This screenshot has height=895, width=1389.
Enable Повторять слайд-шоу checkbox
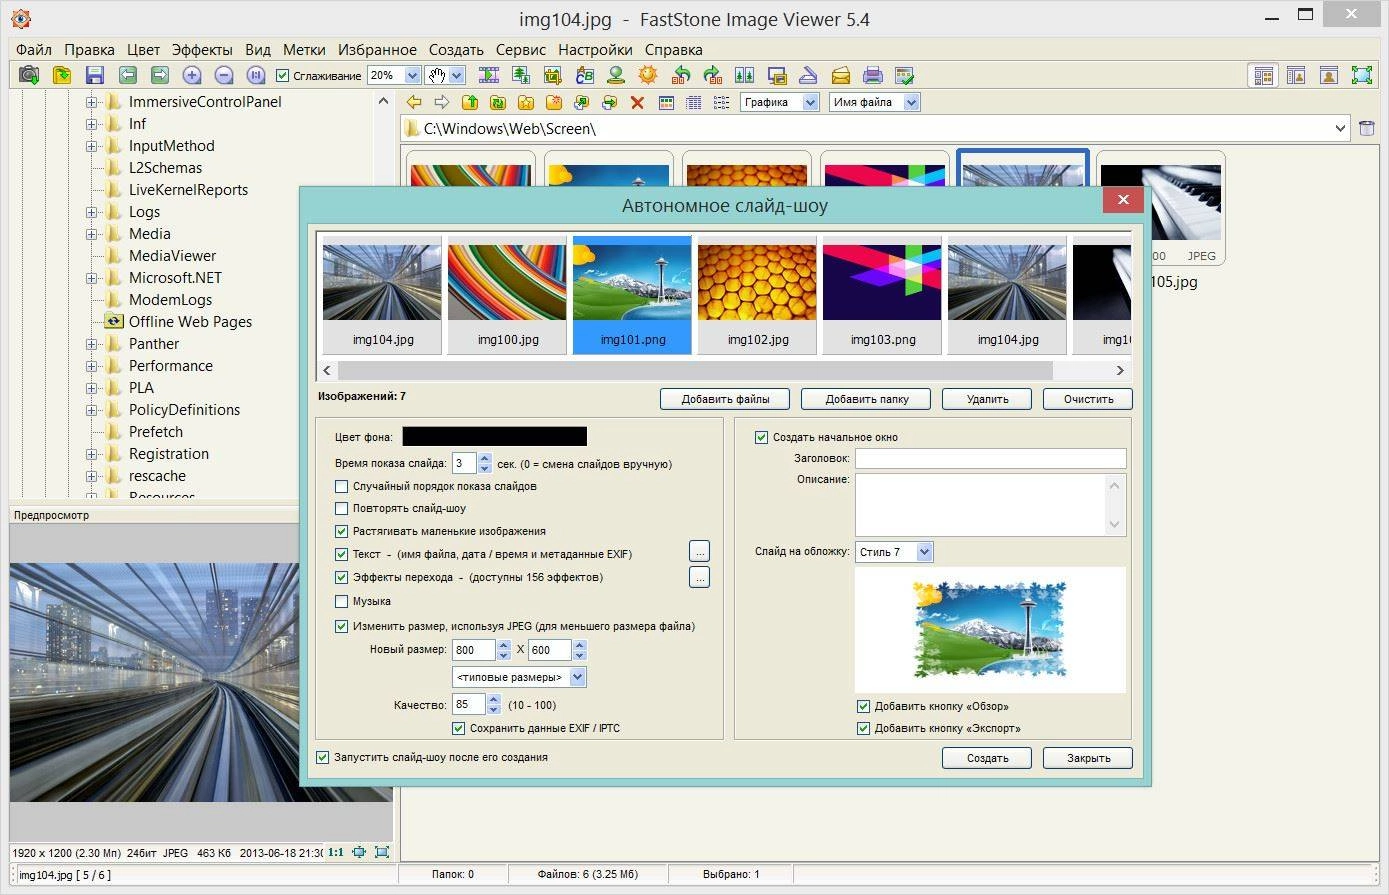[x=342, y=508]
